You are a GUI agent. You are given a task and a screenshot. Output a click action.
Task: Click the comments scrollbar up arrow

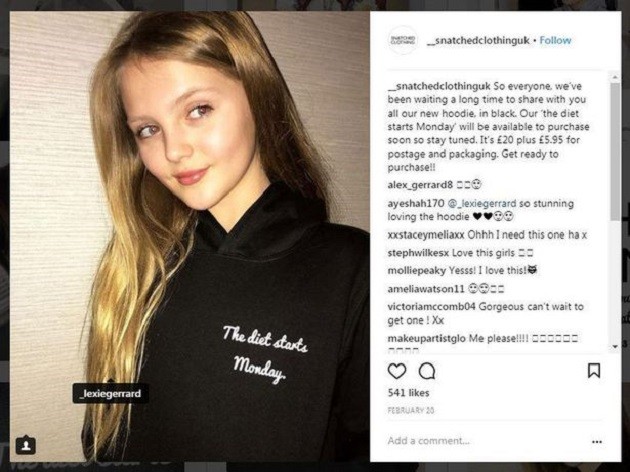tap(615, 77)
